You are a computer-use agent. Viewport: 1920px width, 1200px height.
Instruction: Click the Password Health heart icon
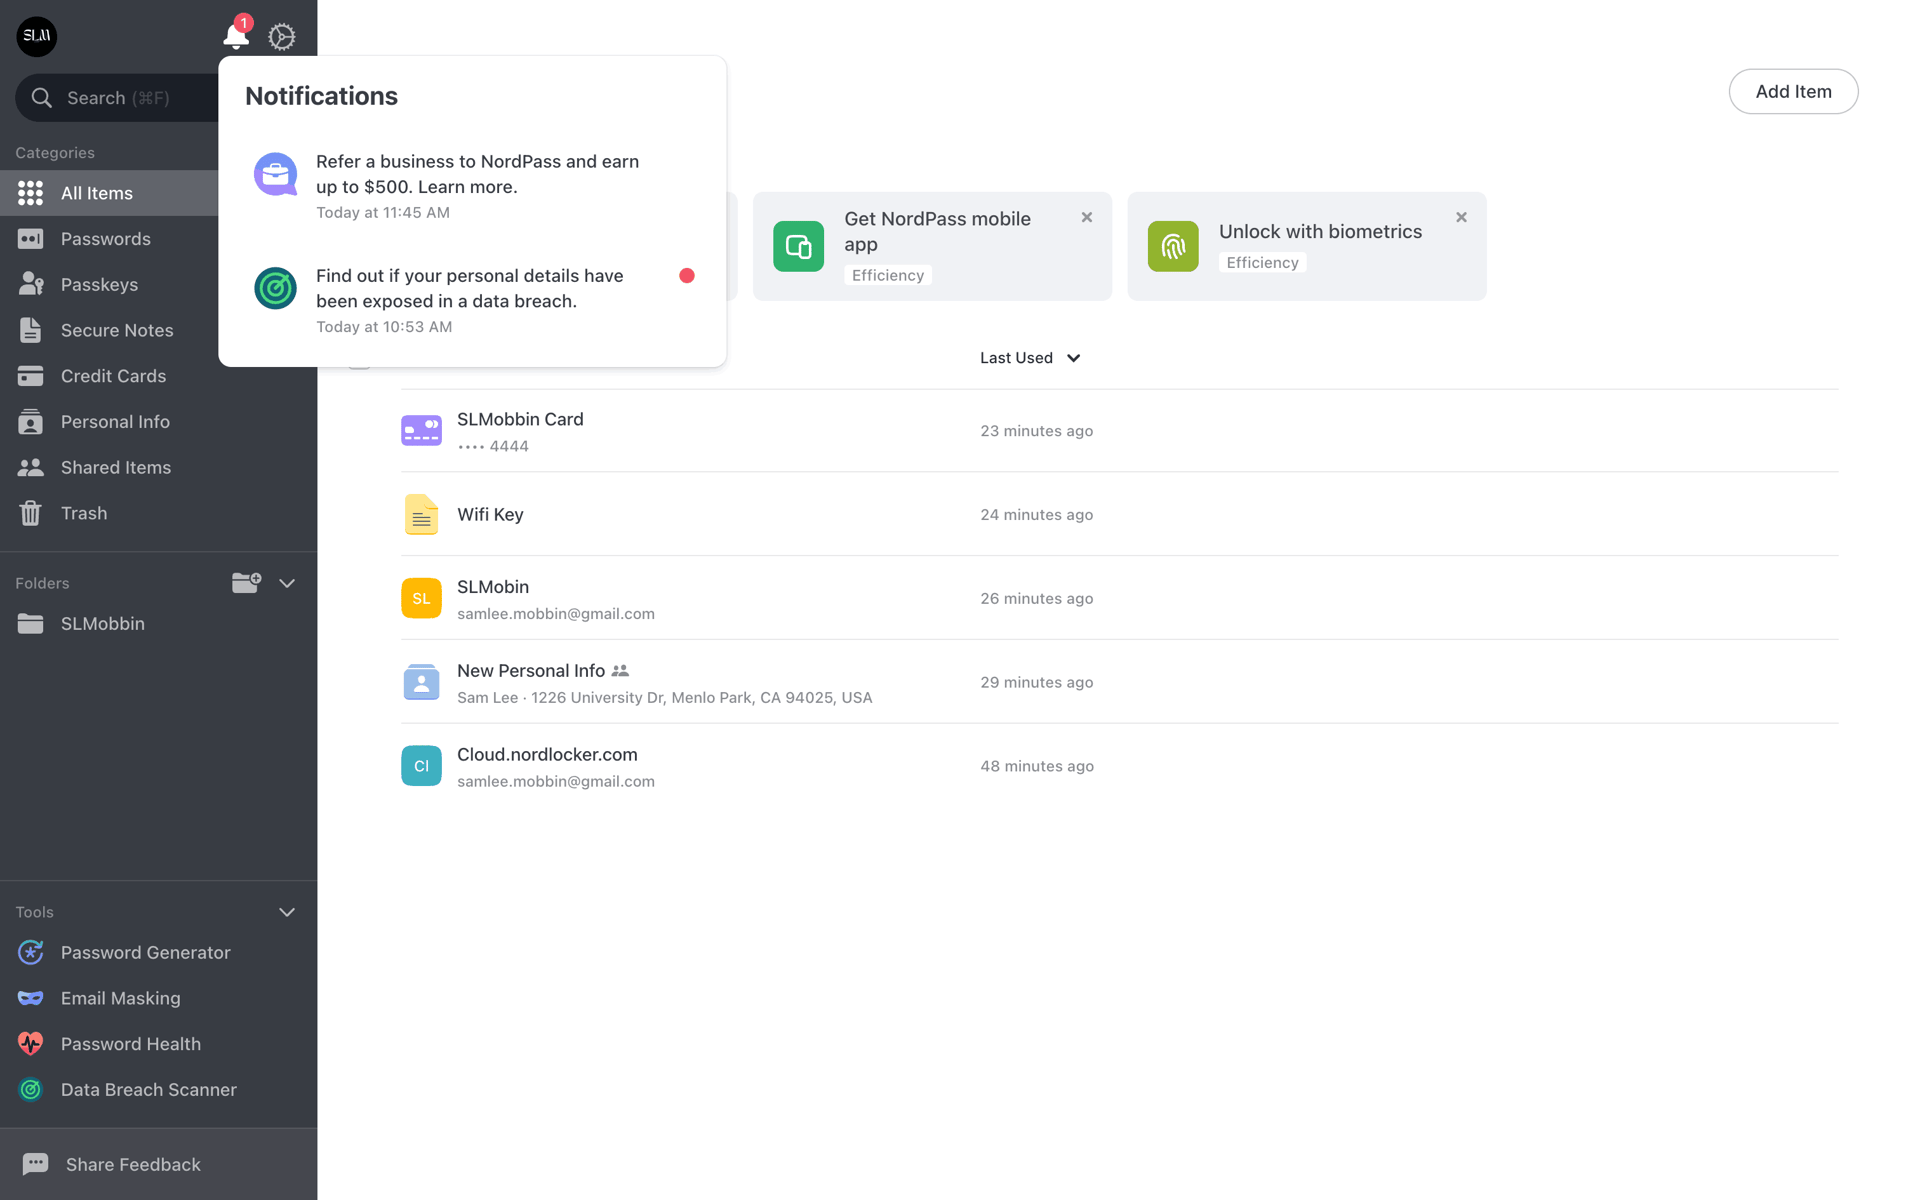pyautogui.click(x=31, y=1044)
